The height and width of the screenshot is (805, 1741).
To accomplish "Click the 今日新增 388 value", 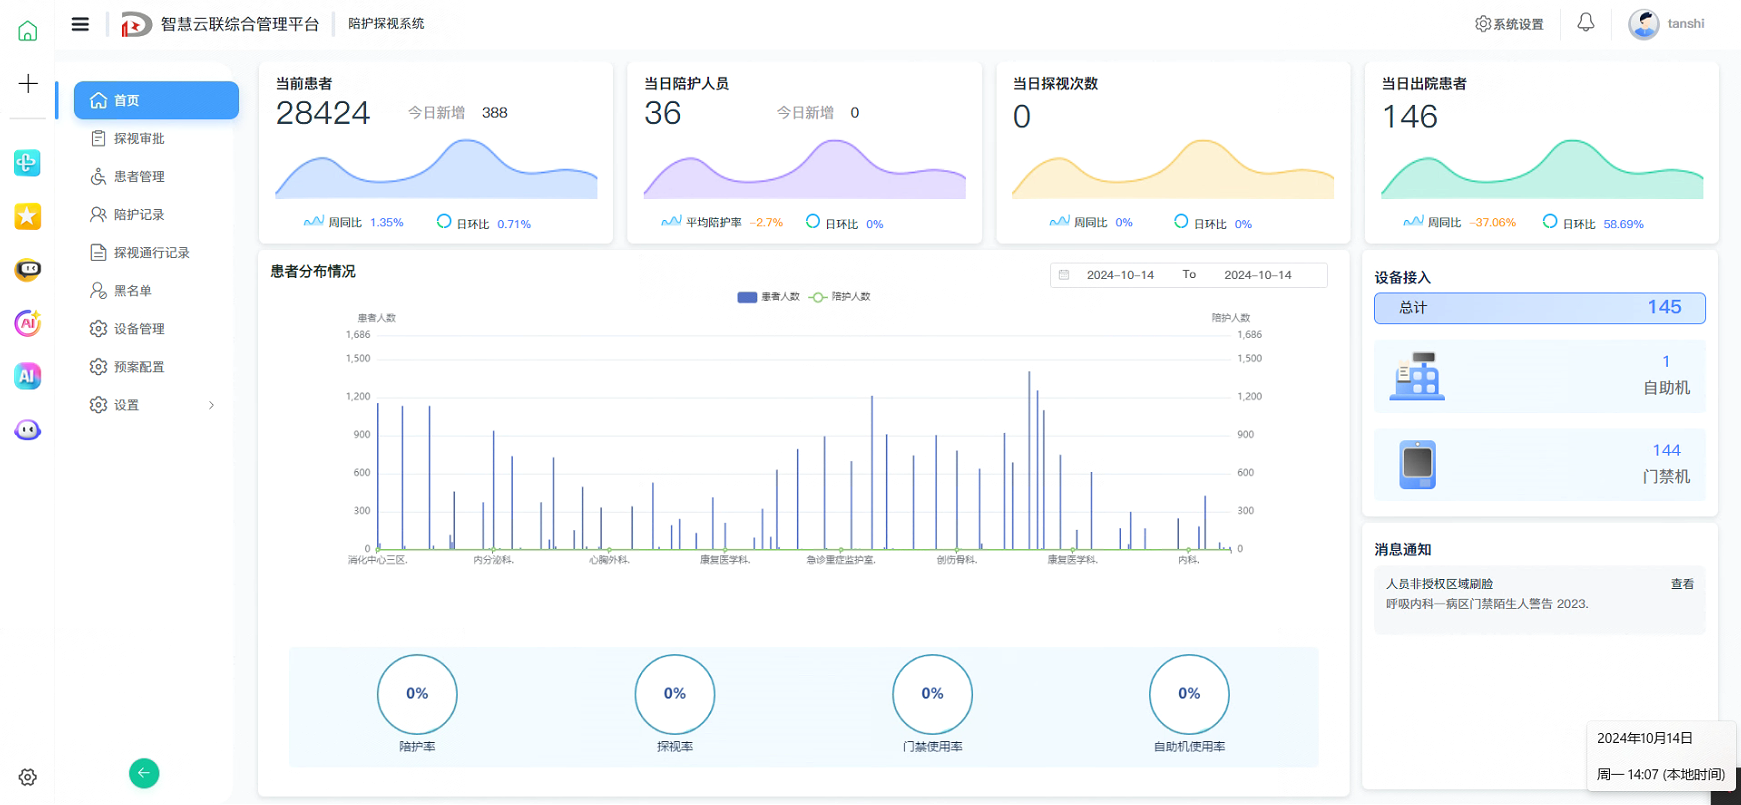I will pyautogui.click(x=494, y=113).
